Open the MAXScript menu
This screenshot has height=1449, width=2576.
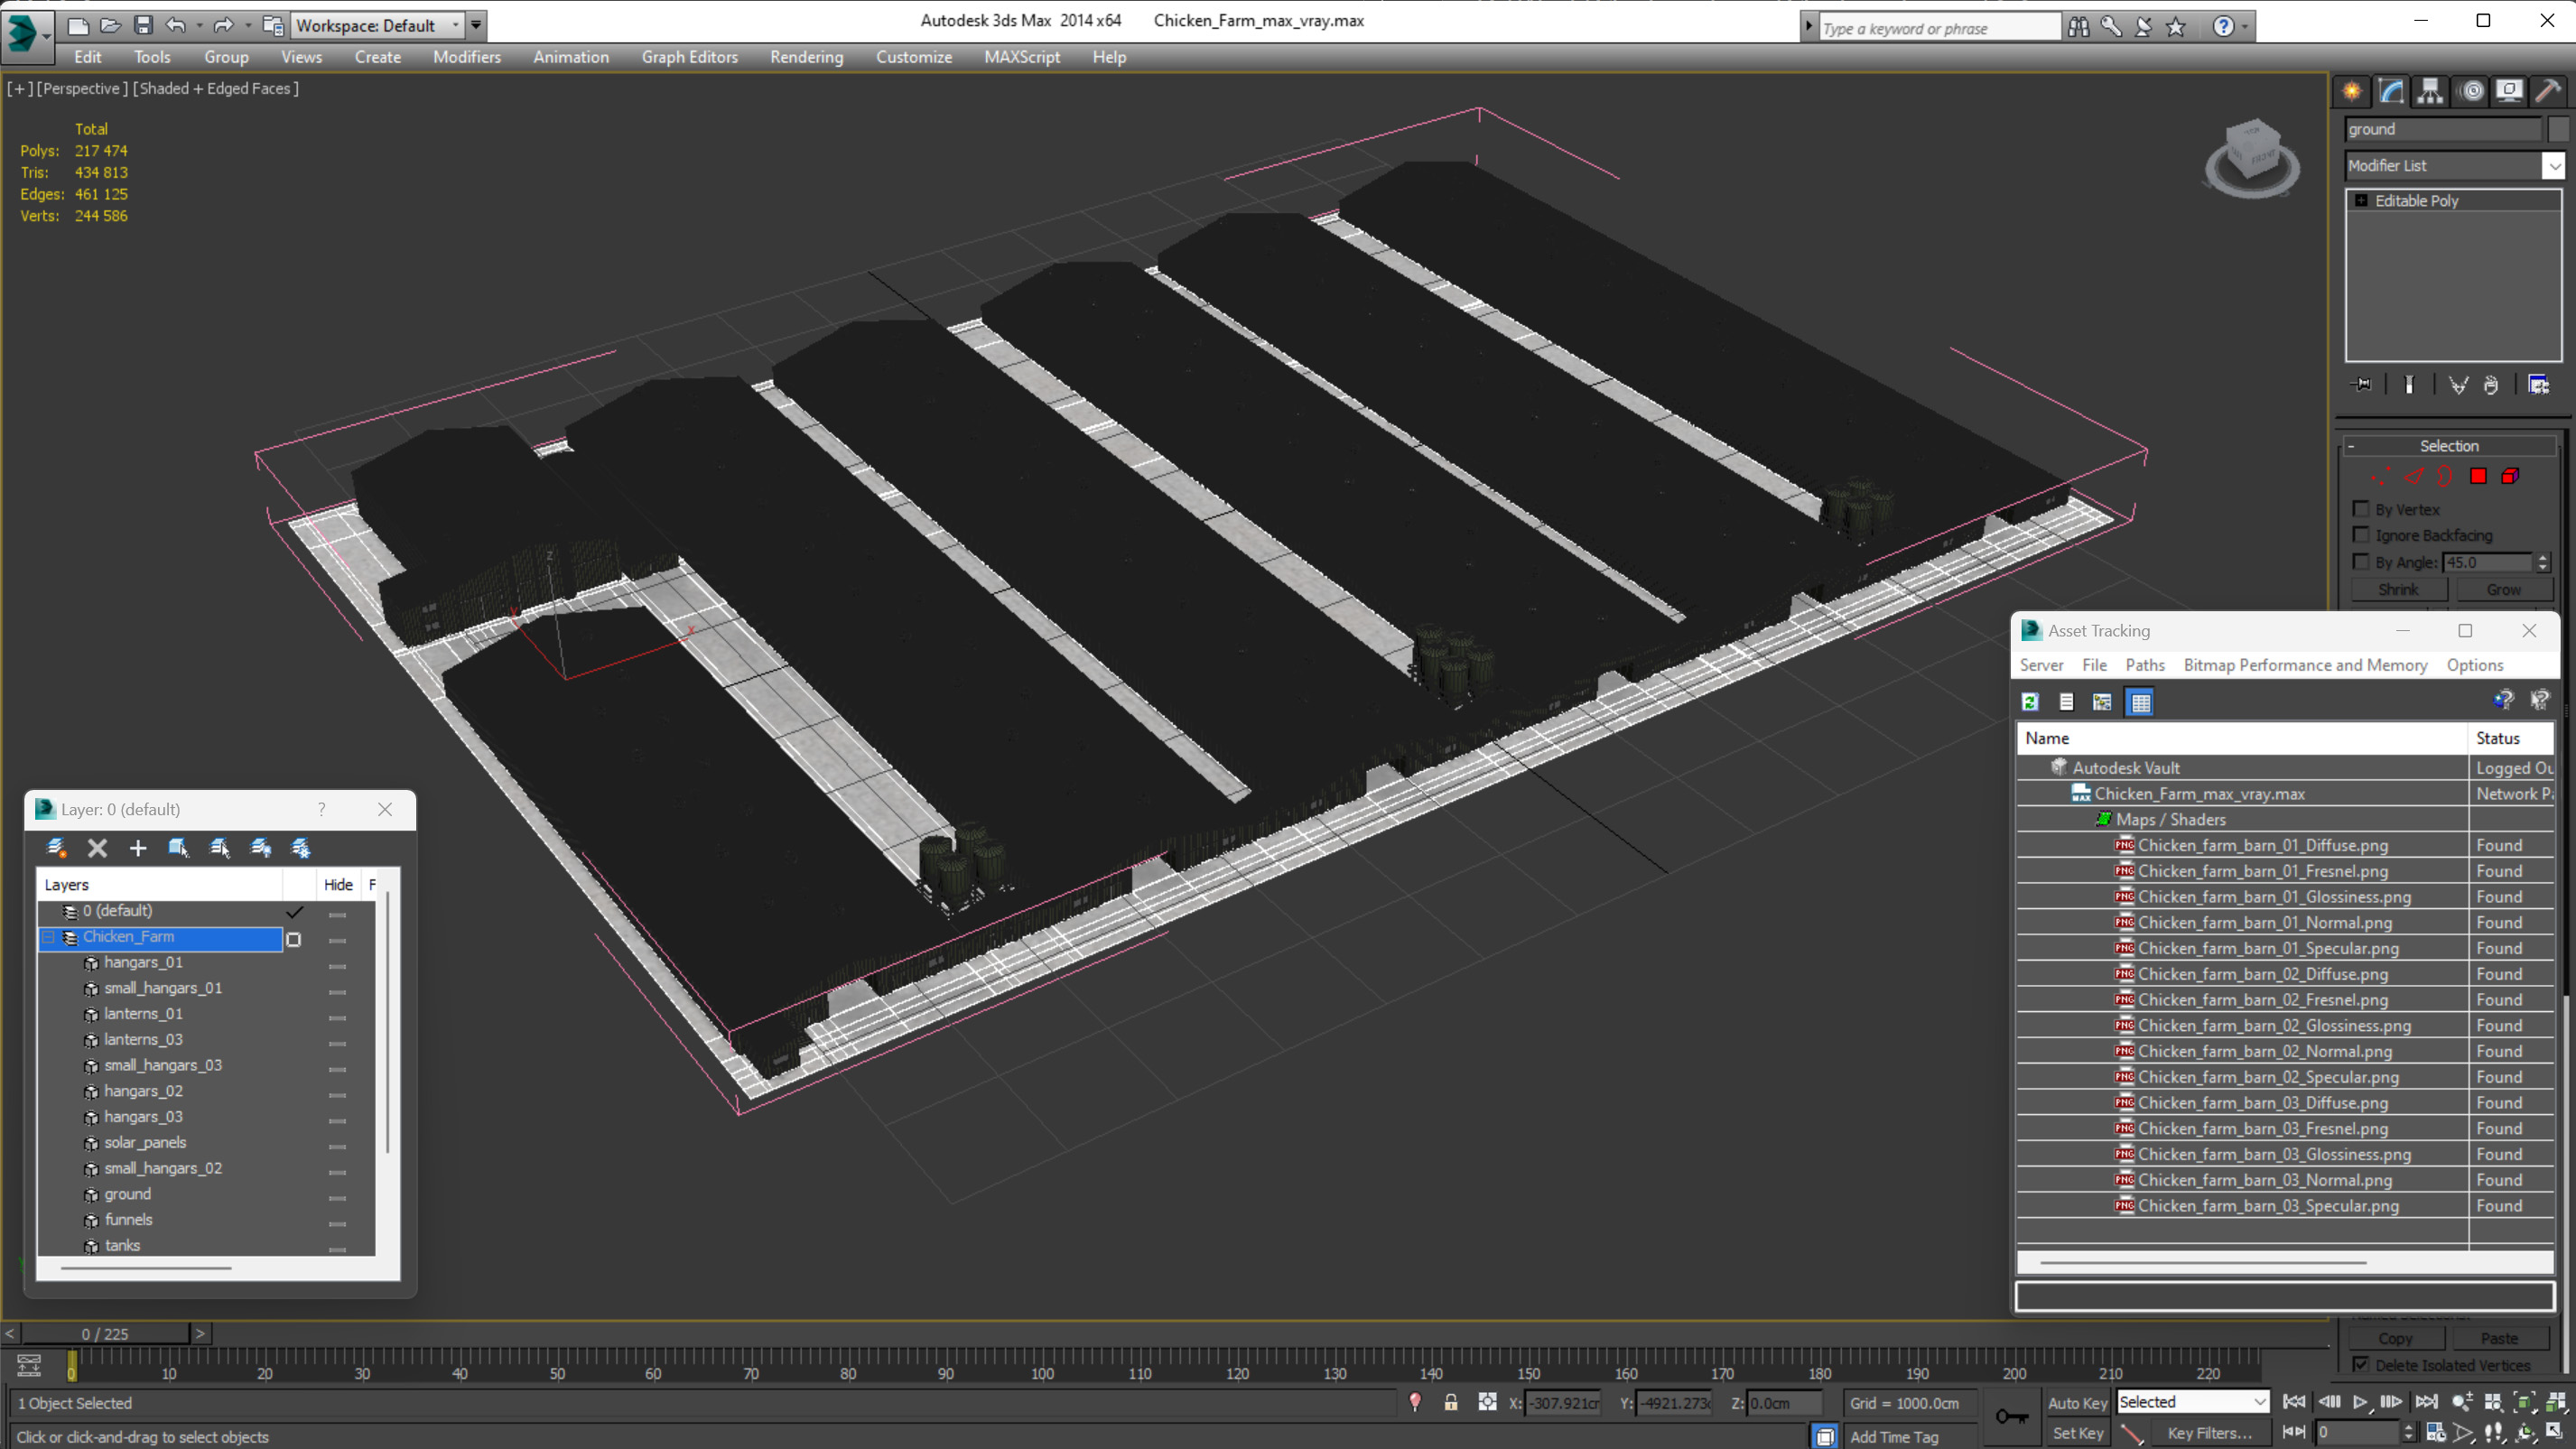coord(1021,57)
